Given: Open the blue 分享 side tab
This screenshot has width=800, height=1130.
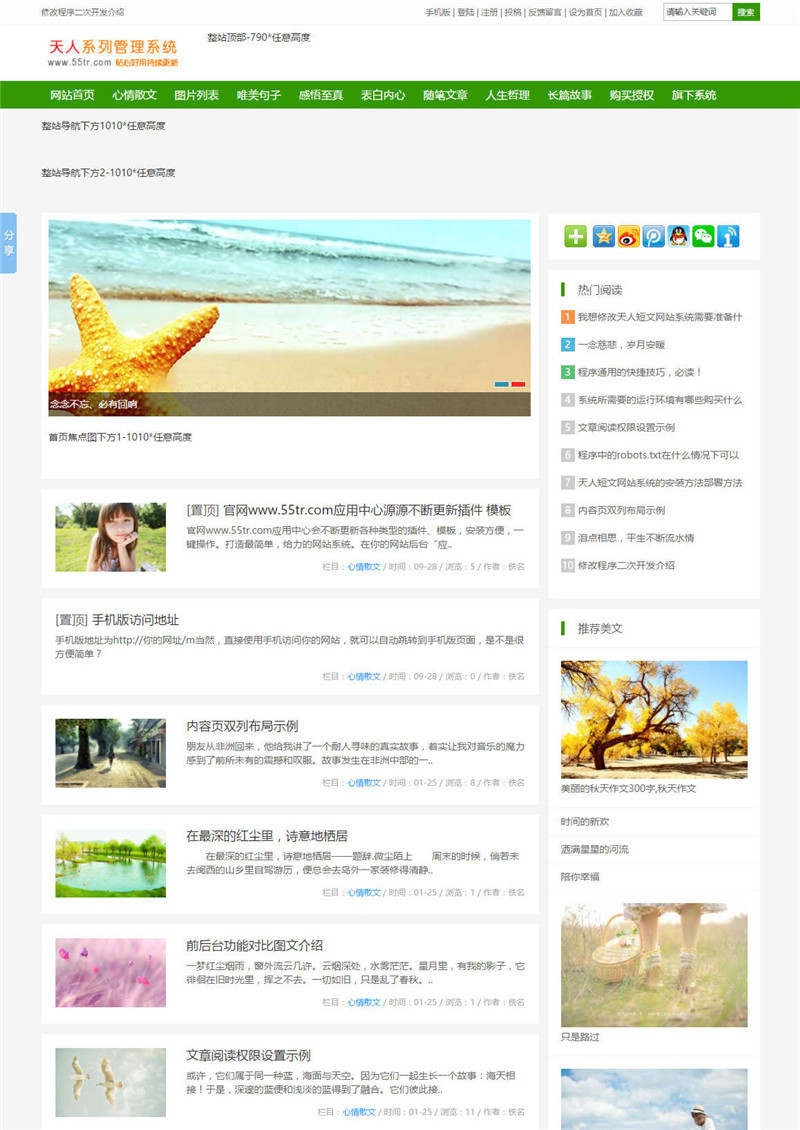Looking at the screenshot, I should pos(8,243).
